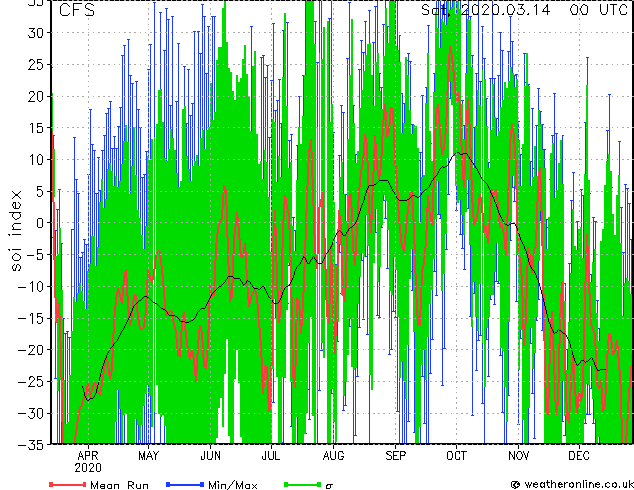634x490 pixels.
Task: Click the y-axis value -30
Action: [31, 413]
